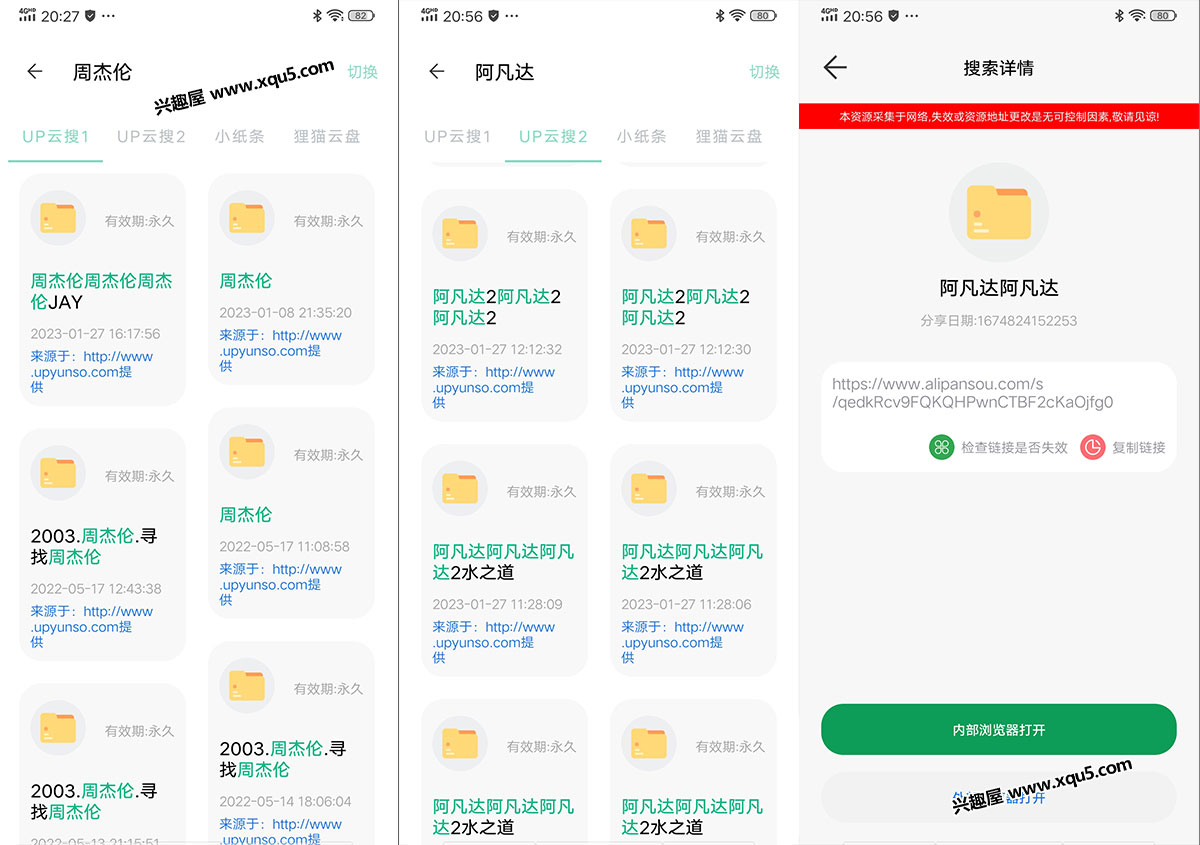Open 阿凡达2水之道 result dated 11:28:09

coord(504,562)
